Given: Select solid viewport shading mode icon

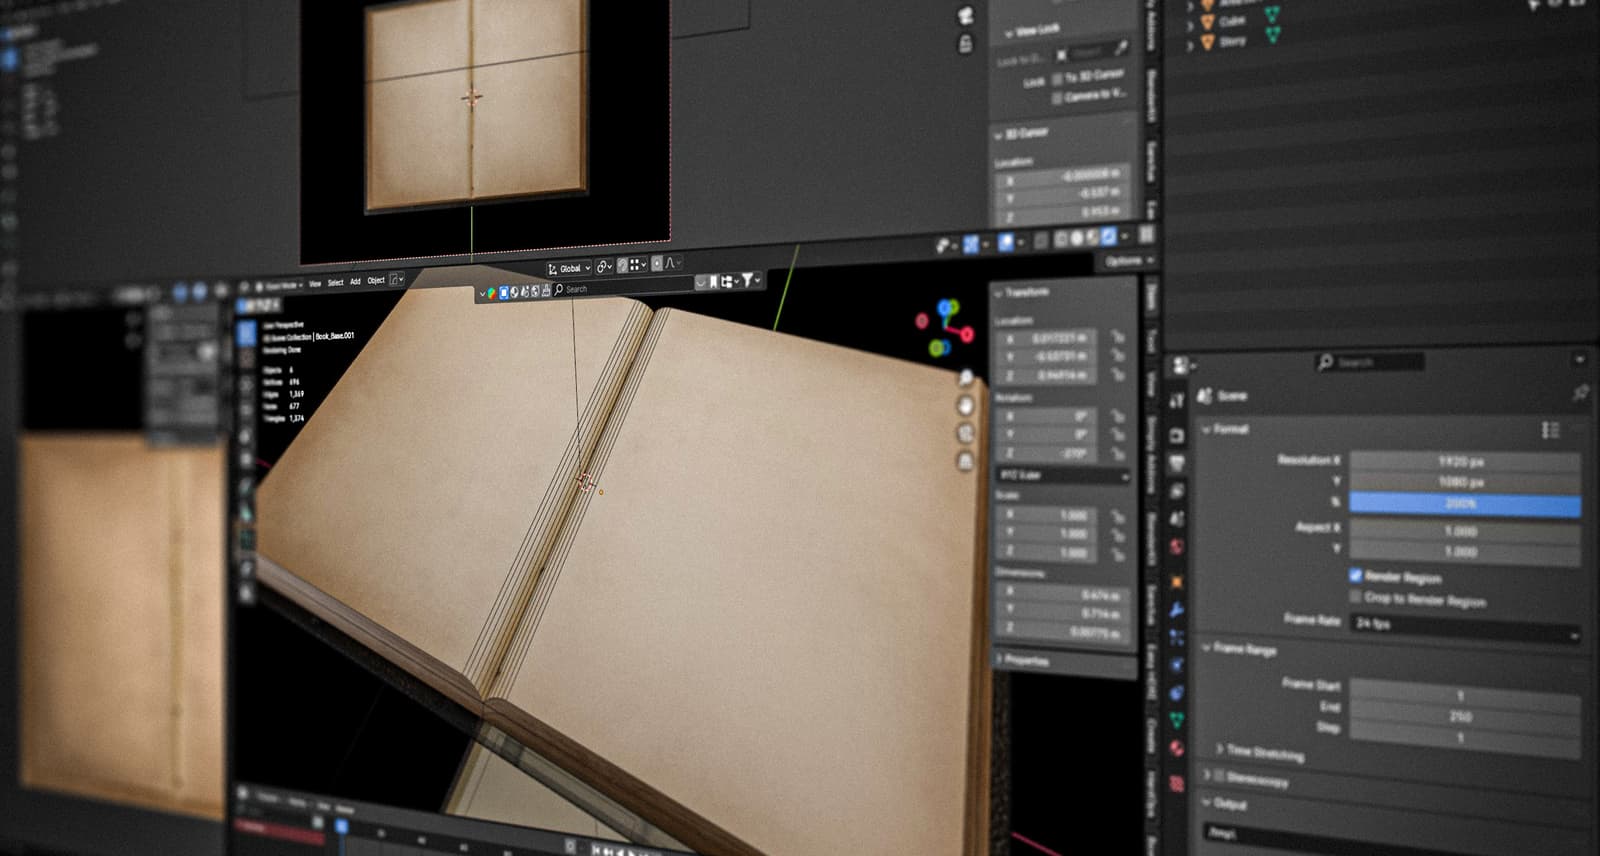Looking at the screenshot, I should 1077,238.
